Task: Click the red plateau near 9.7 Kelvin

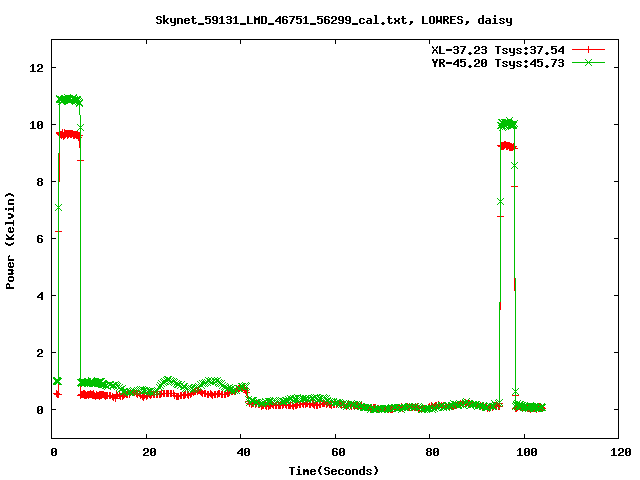Action: 69,134
